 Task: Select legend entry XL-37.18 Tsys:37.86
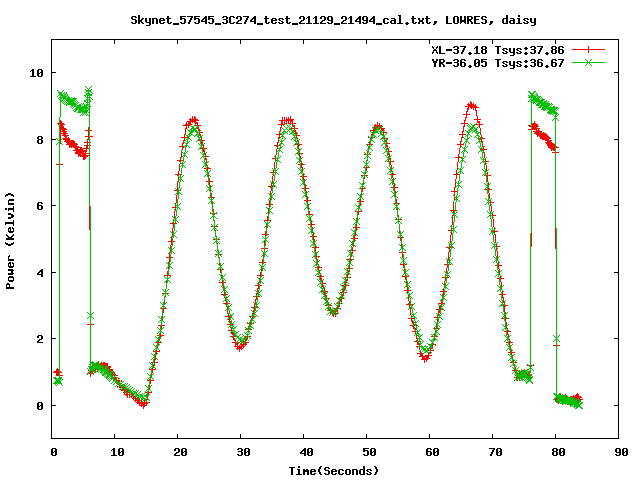tap(498, 50)
